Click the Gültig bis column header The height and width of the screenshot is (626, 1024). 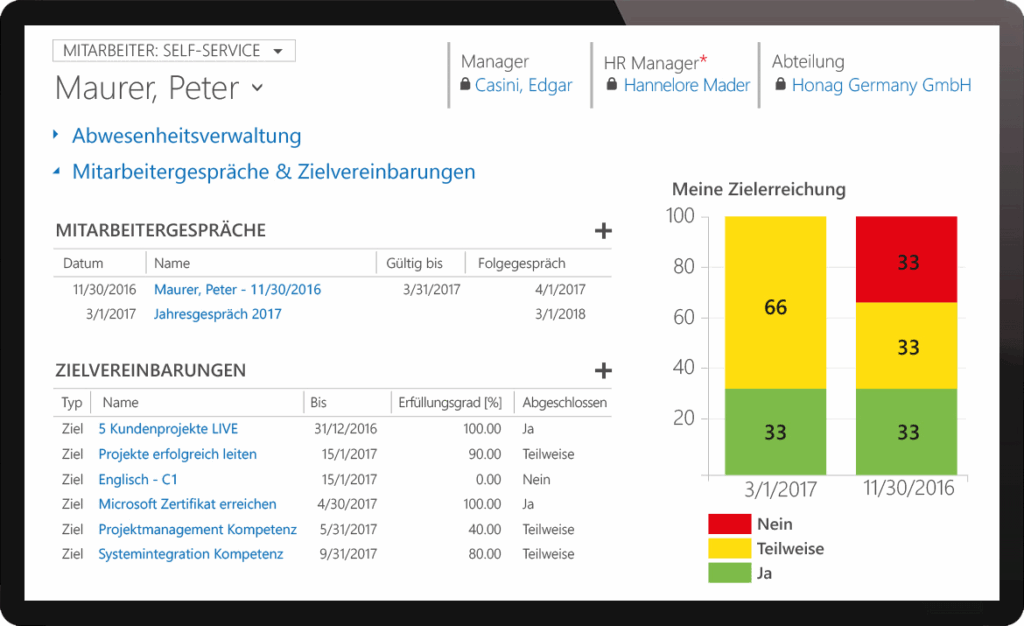pyautogui.click(x=414, y=263)
